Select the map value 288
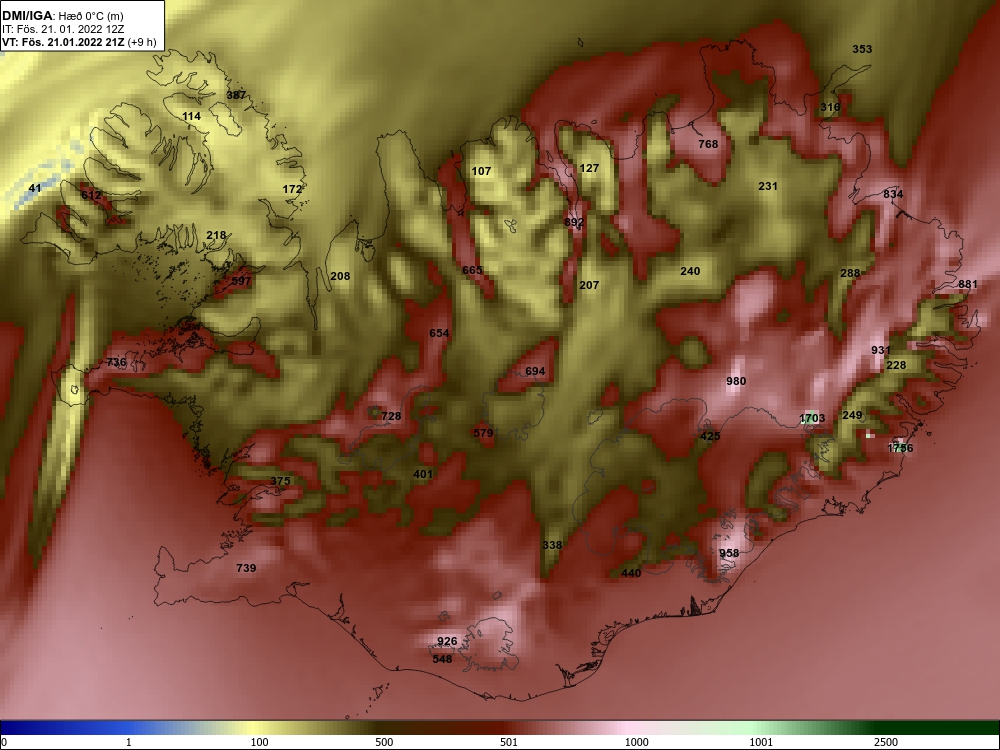Screen dimensions: 1000x750 pos(850,274)
